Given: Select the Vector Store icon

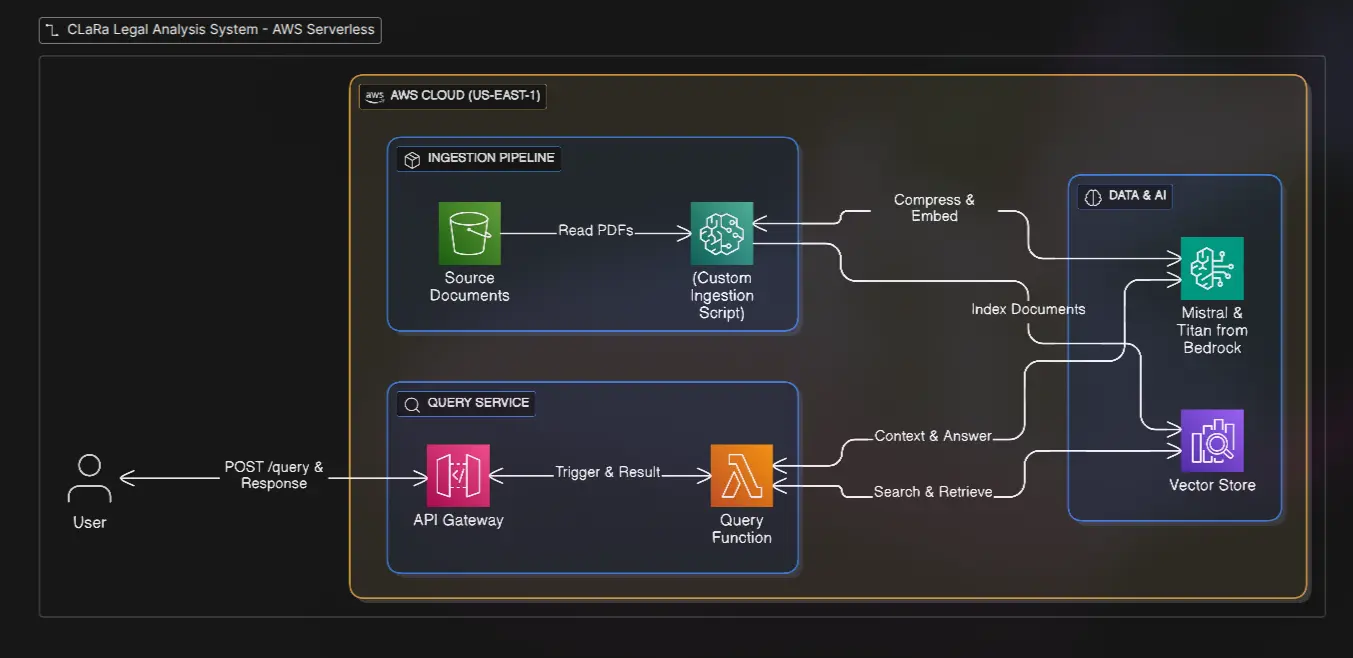Looking at the screenshot, I should 1211,439.
